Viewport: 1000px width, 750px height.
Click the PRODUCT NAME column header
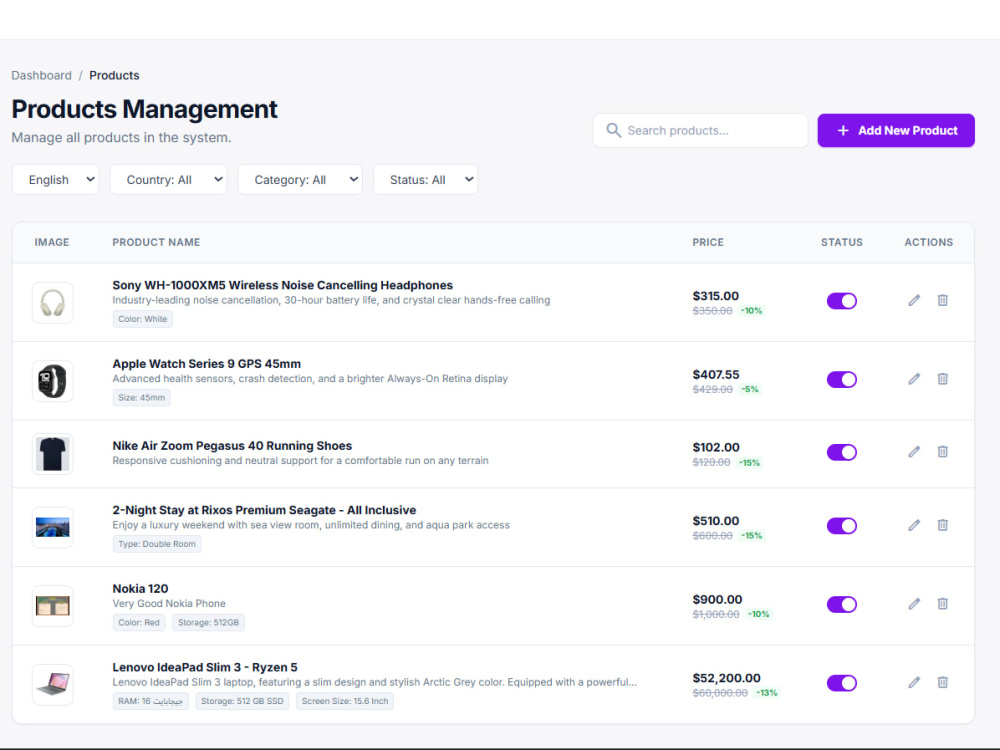click(156, 242)
